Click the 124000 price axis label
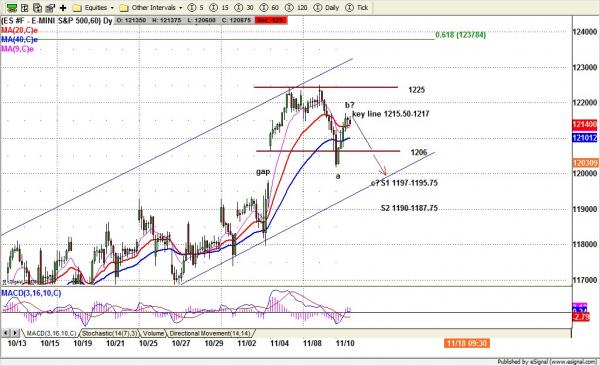 pyautogui.click(x=585, y=32)
